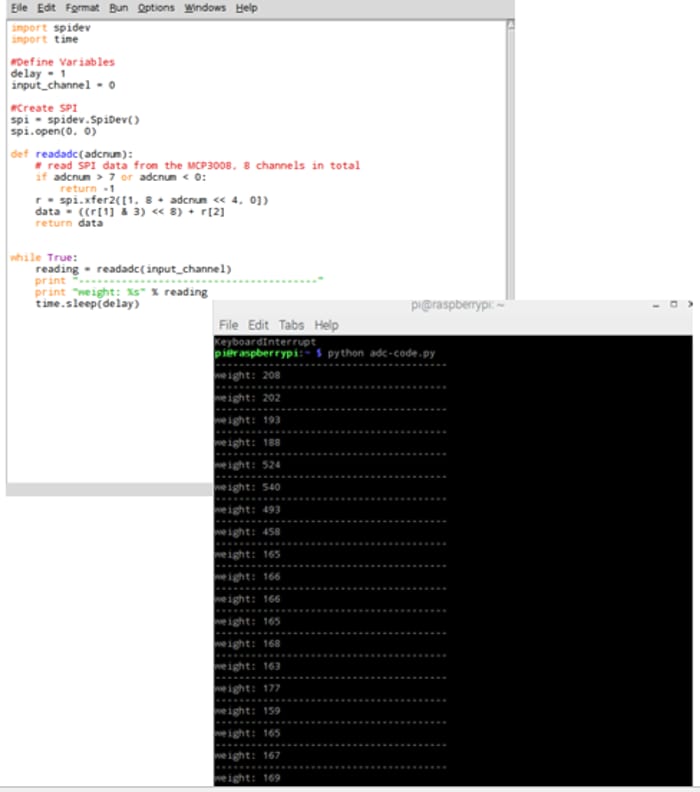
Task: Click the 'python adc-code.py' command in terminal
Action: (x=381, y=353)
